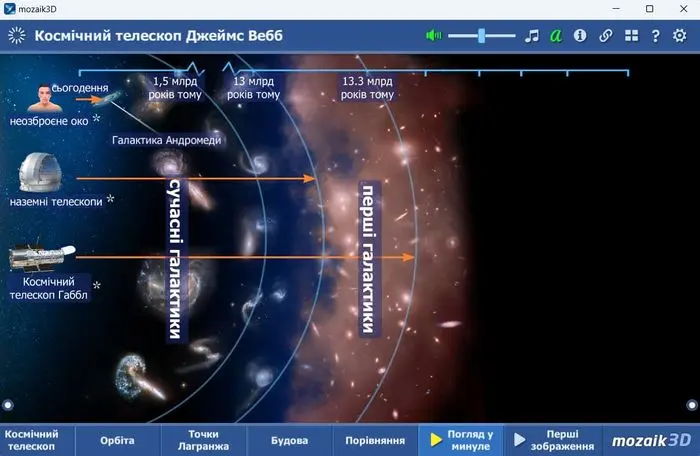Image resolution: width=700 pixels, height=456 pixels.
Task: Click the white dot at the lower left edge
Action: click(8, 405)
